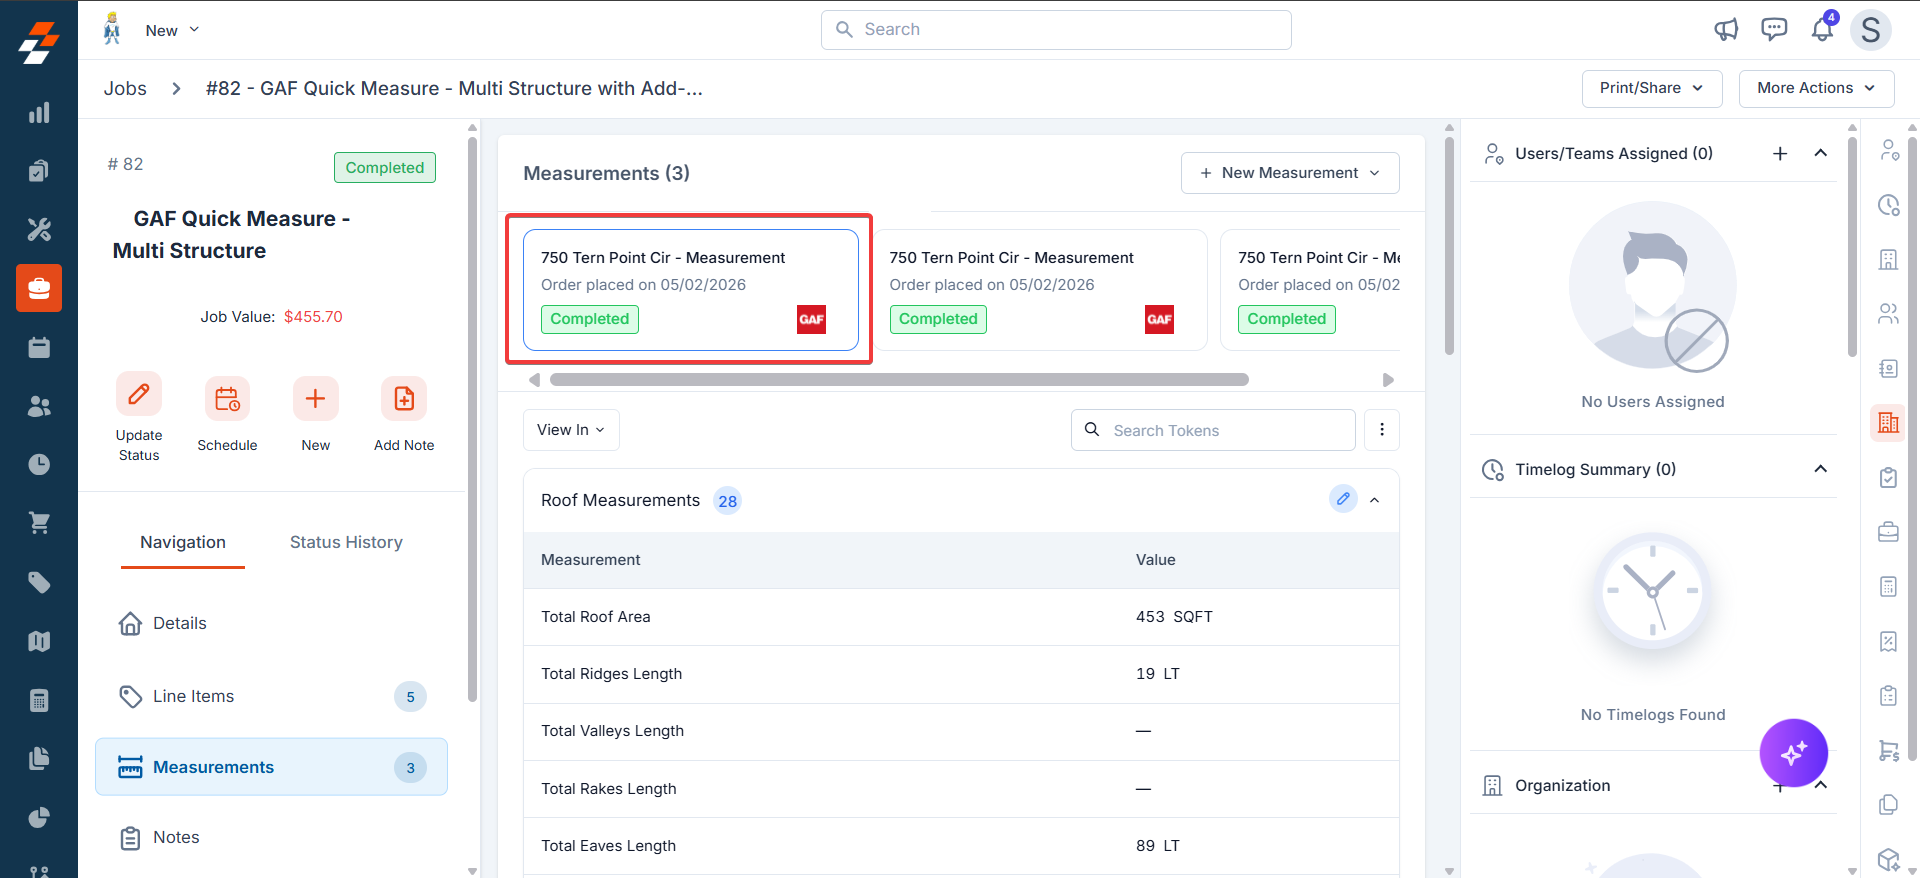Viewport: 1920px width, 878px height.
Task: Collapse the Timelog Summary panel
Action: click(x=1821, y=469)
